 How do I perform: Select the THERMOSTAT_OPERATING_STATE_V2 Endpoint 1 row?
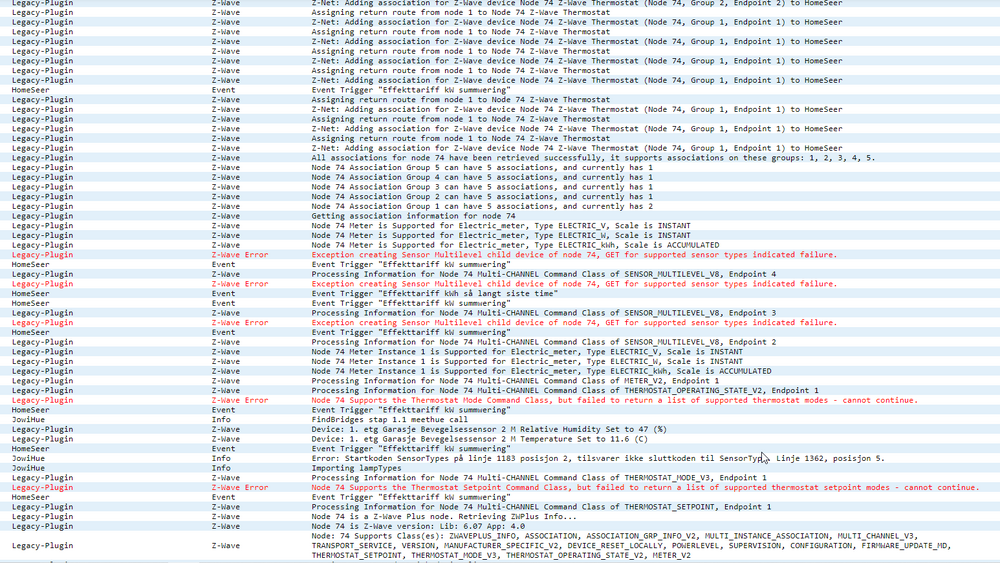point(564,391)
